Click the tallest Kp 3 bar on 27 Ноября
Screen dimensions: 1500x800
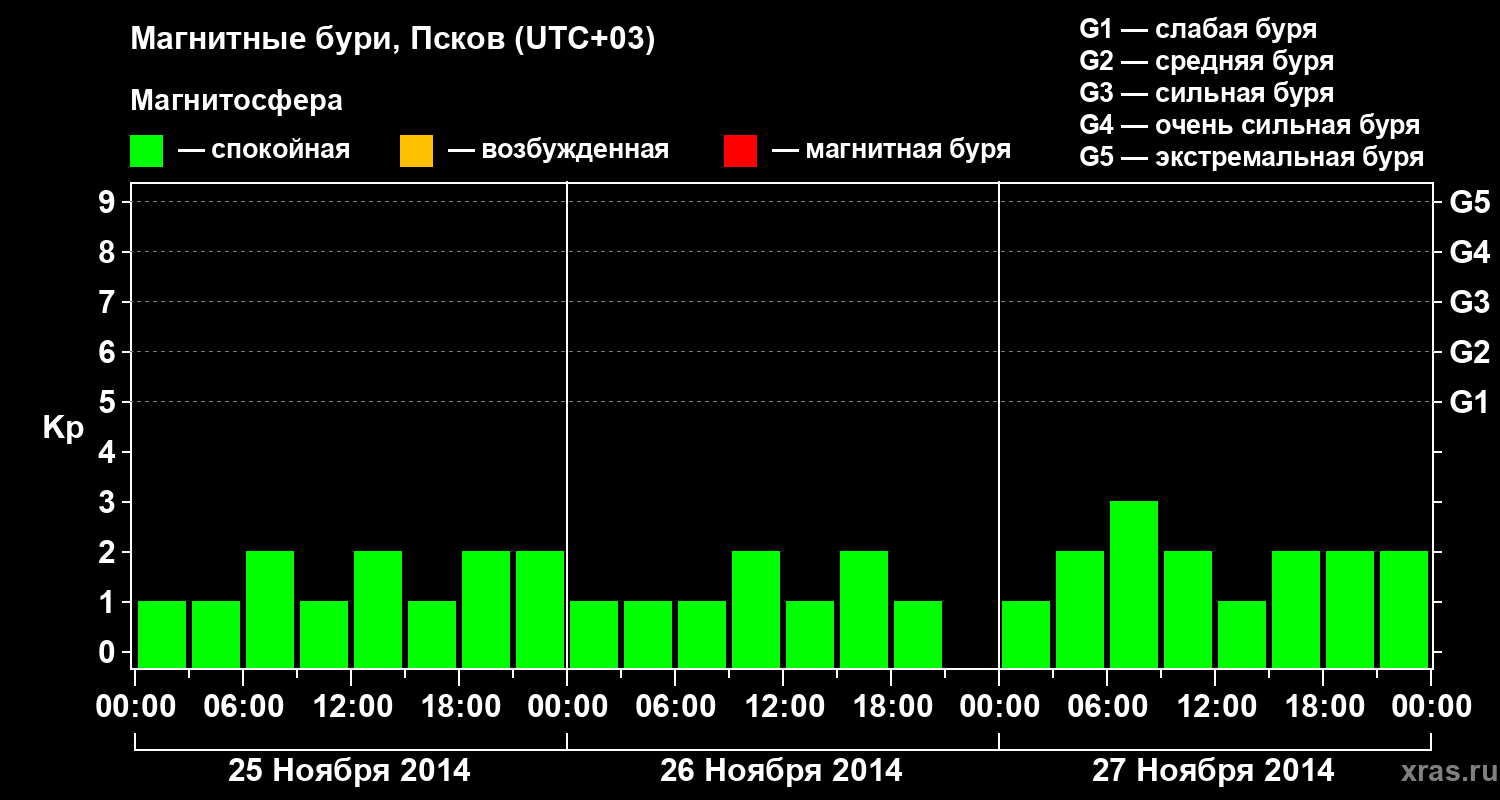(x=1134, y=584)
